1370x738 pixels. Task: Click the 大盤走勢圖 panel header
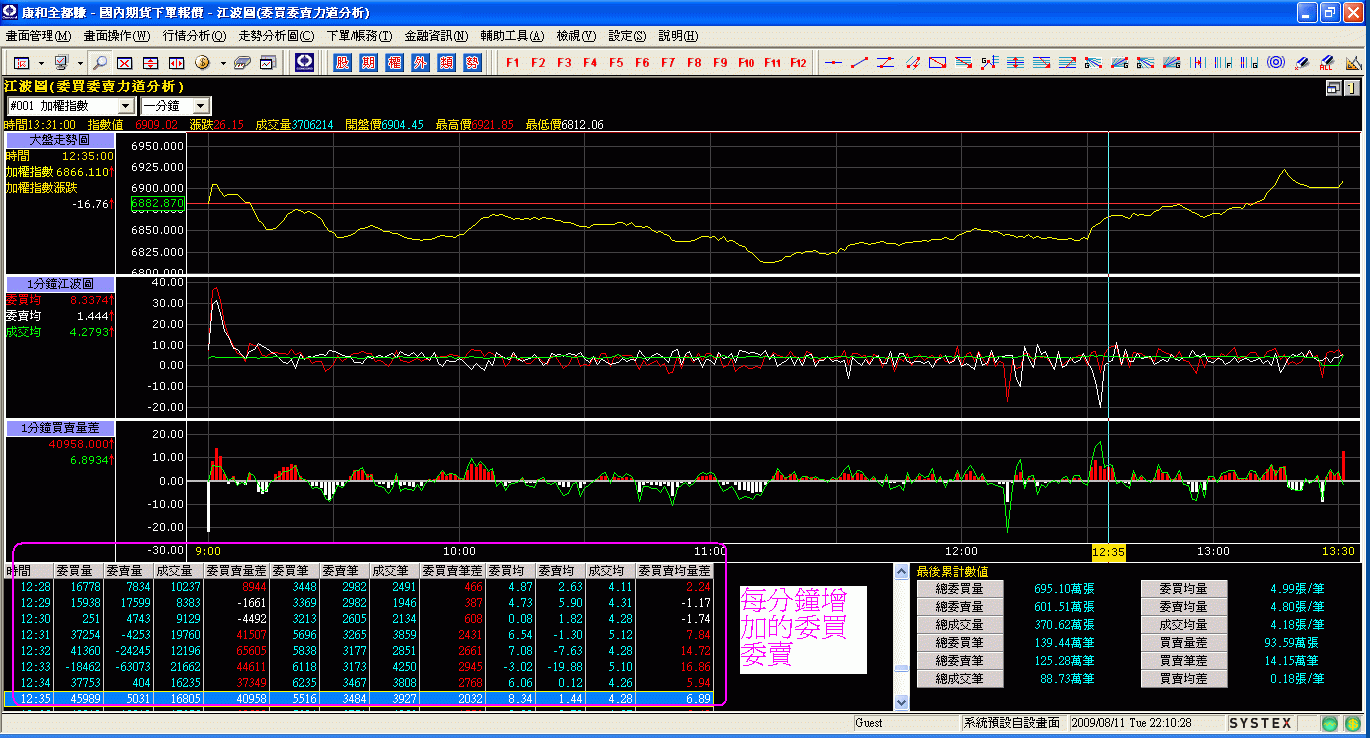60,141
